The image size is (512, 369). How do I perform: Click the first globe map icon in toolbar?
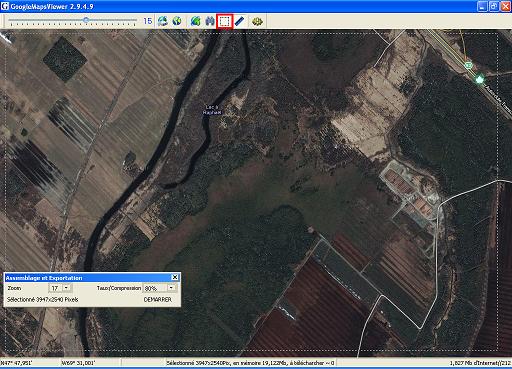point(163,21)
